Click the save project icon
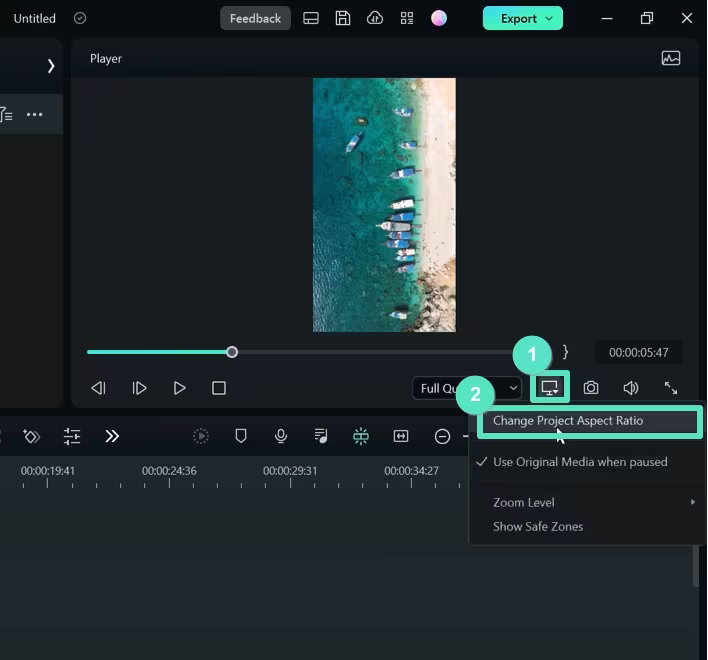The image size is (708, 660). click(x=343, y=18)
